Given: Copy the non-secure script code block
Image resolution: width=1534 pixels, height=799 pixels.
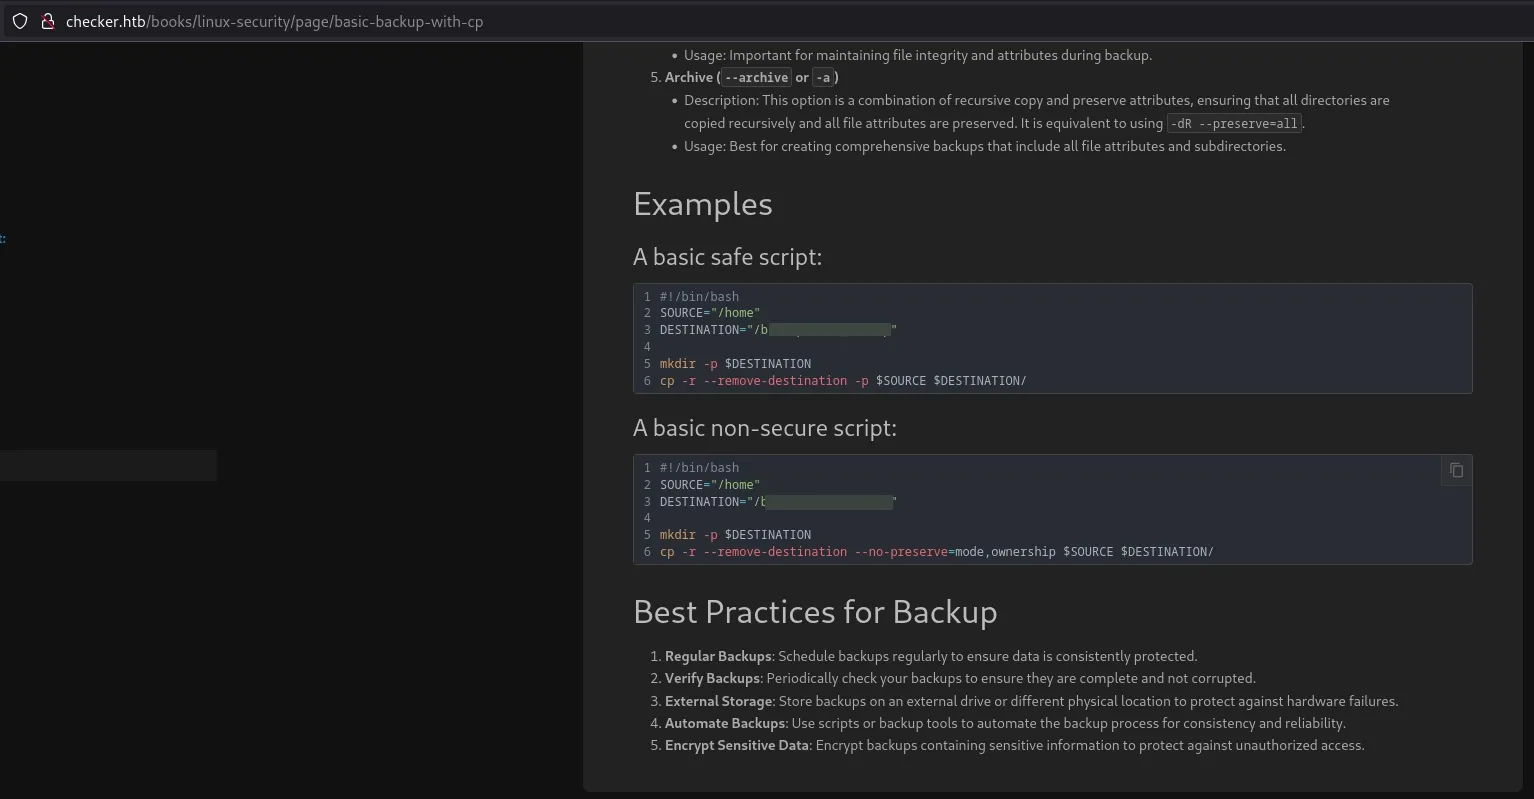Looking at the screenshot, I should coord(1456,470).
